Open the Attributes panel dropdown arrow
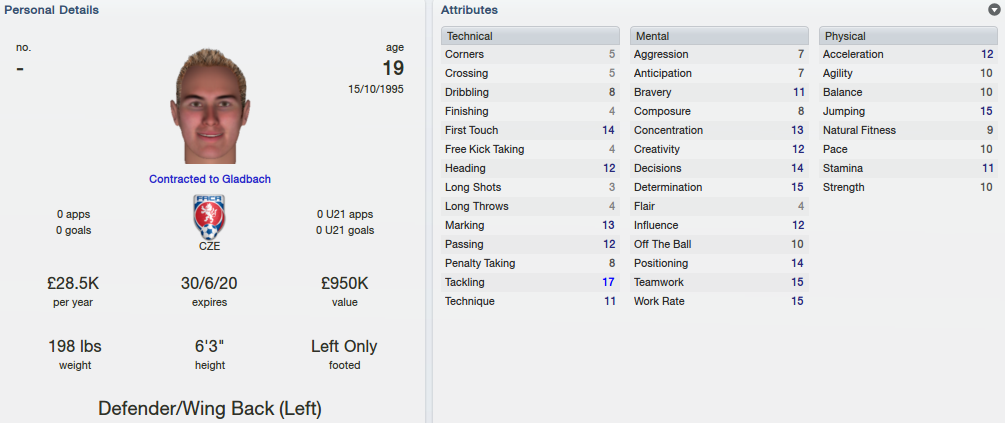The image size is (1005, 423). coord(994,10)
